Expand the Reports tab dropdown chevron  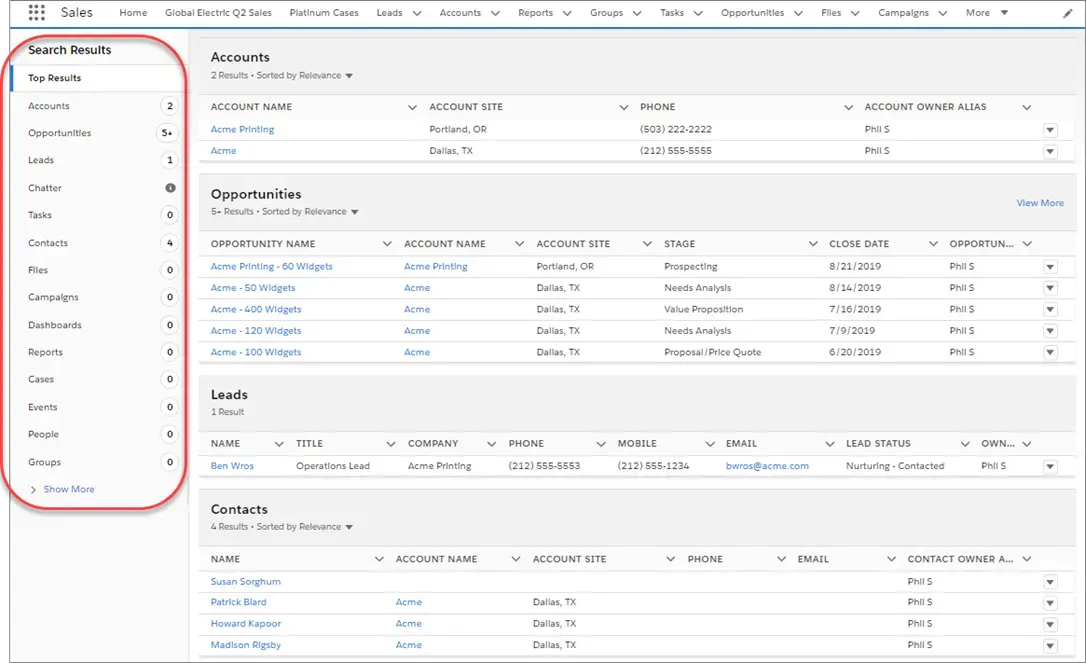point(567,13)
